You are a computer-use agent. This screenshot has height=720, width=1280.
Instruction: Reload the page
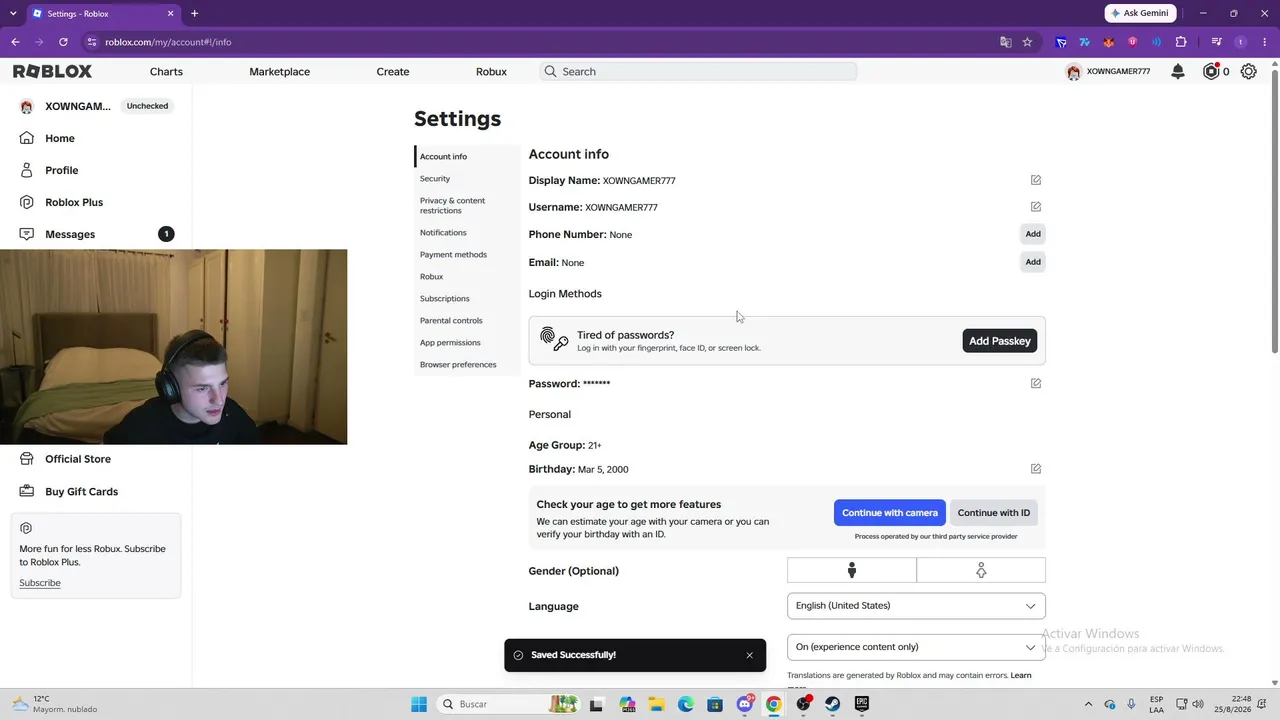pyautogui.click(x=63, y=42)
